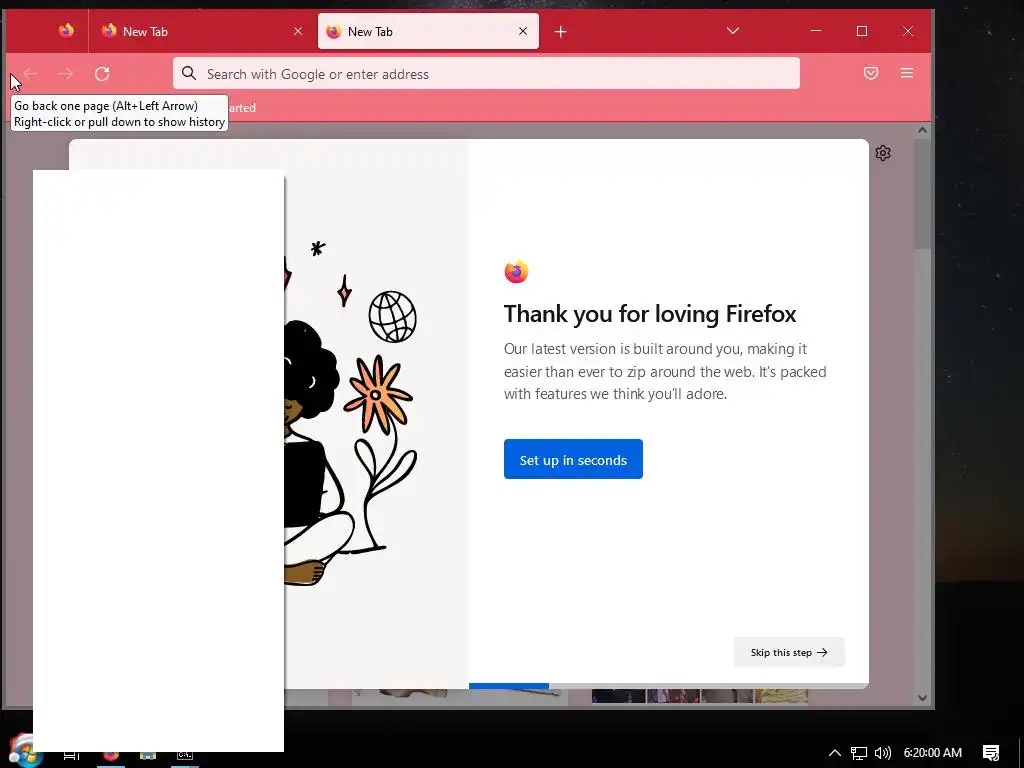1024x768 pixels.
Task: Reload the current page
Action: coord(102,74)
